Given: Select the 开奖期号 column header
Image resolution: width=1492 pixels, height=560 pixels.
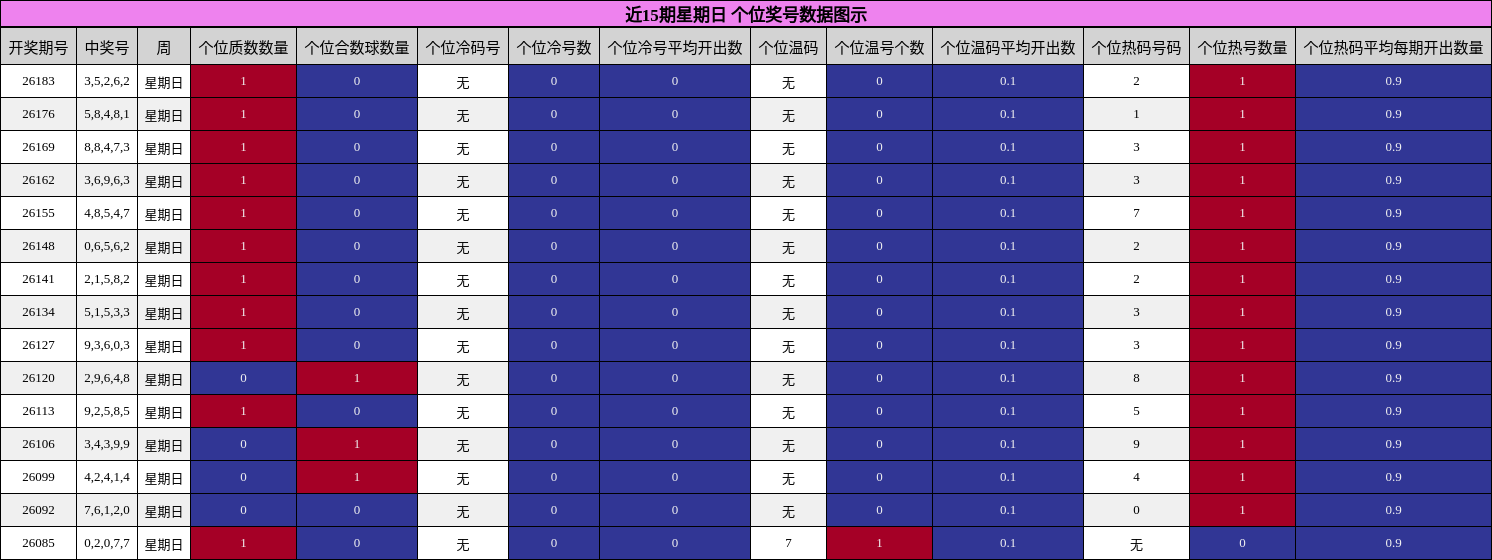Looking at the screenshot, I should click(38, 47).
